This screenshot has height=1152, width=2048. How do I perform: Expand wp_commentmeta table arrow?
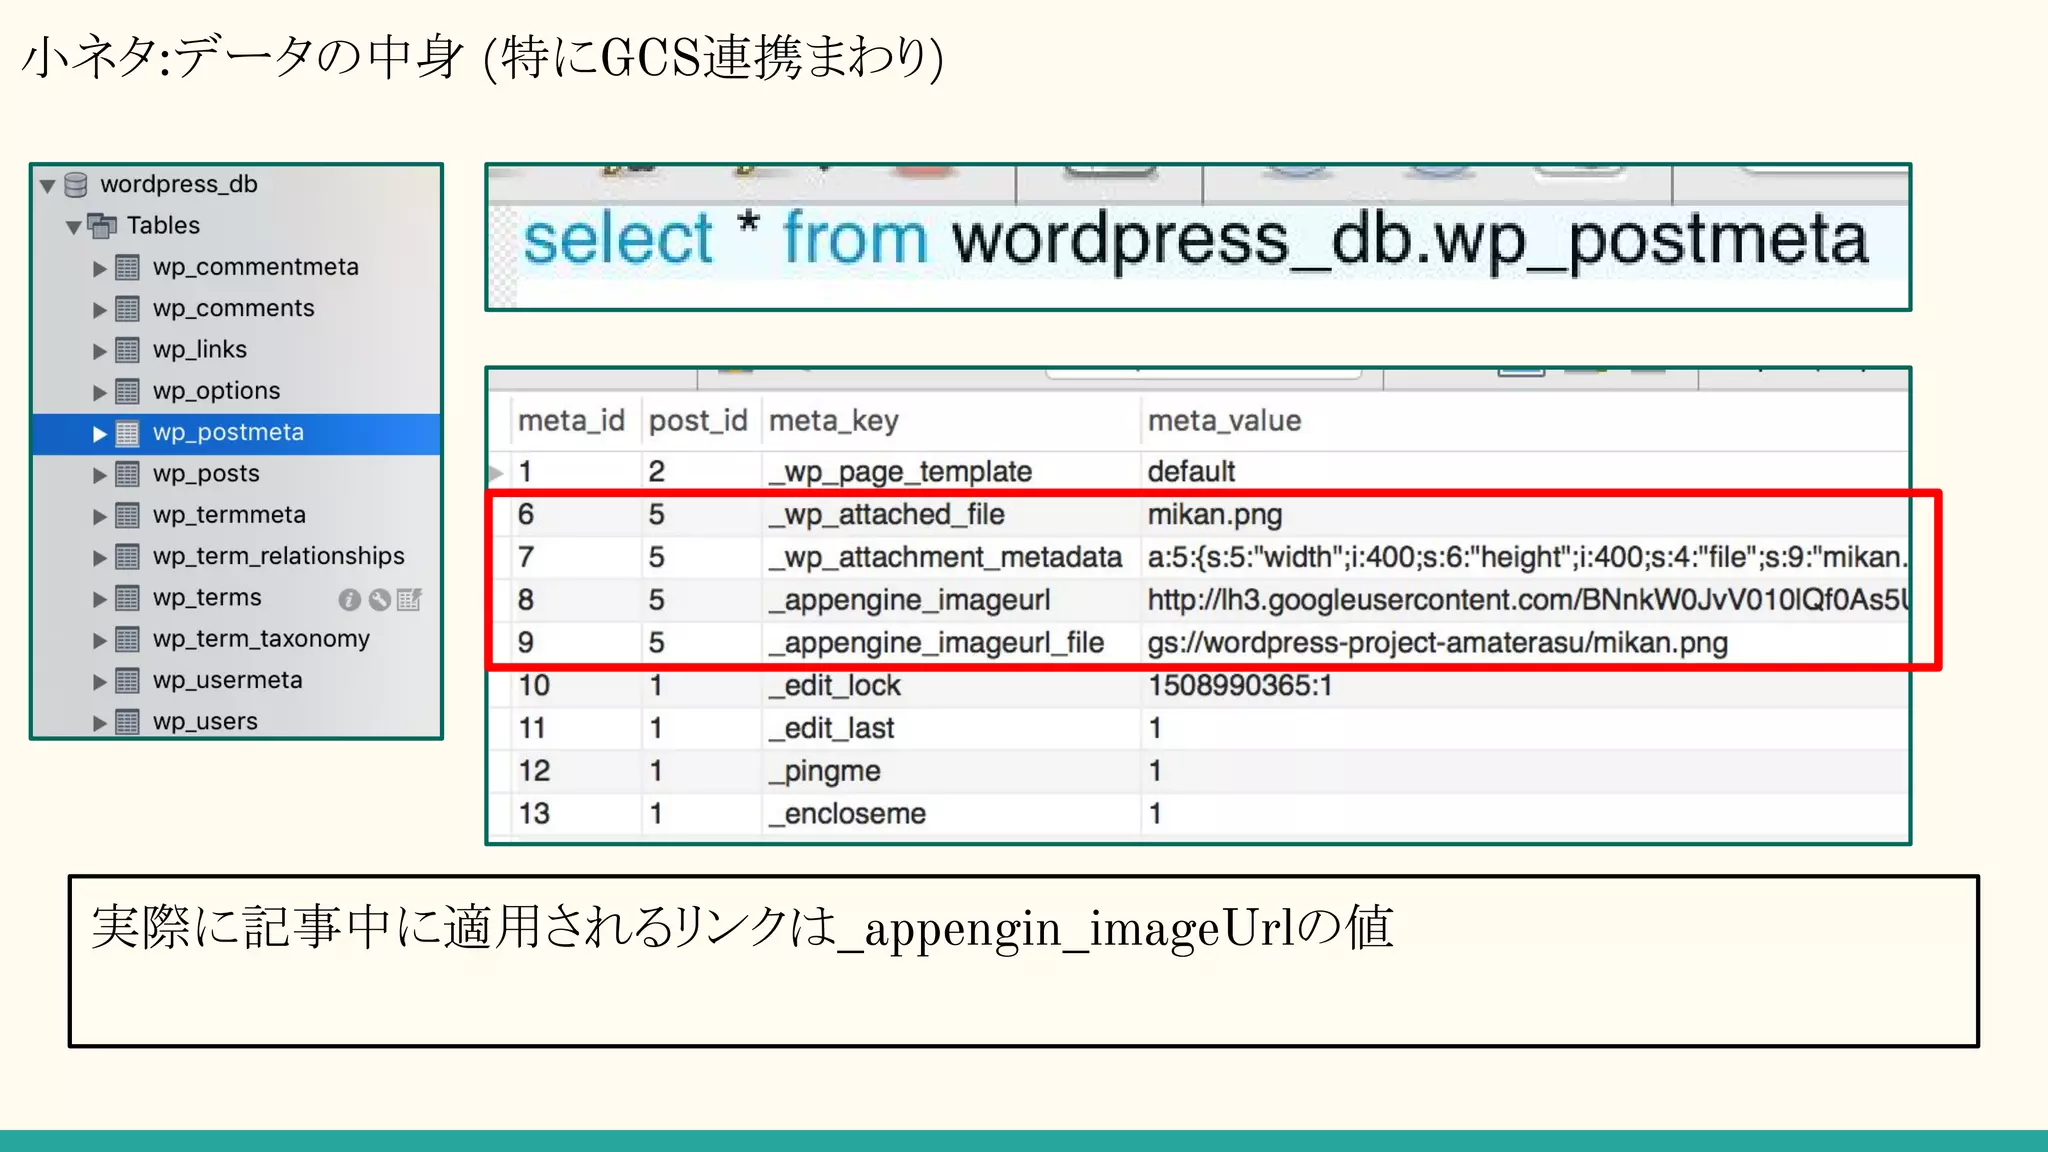99,268
